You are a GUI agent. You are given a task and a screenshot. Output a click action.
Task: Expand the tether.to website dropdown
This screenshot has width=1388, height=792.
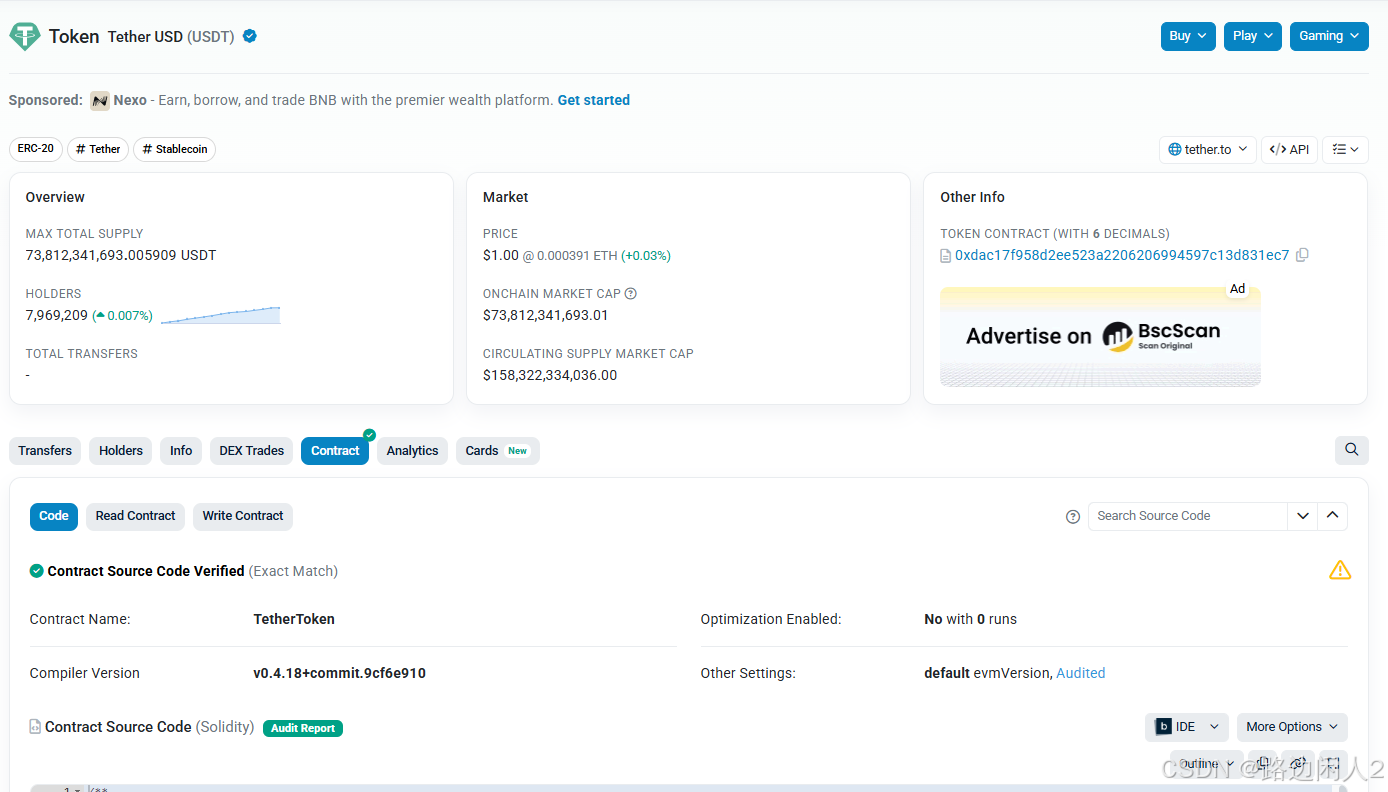[1208, 150]
